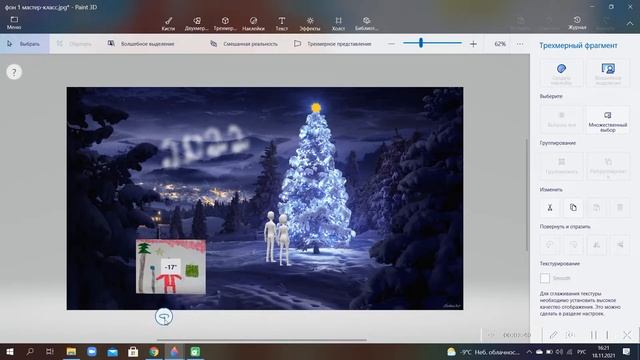This screenshot has height=360, width=640.
Task: Cut selection with the scissors icon
Action: point(550,208)
